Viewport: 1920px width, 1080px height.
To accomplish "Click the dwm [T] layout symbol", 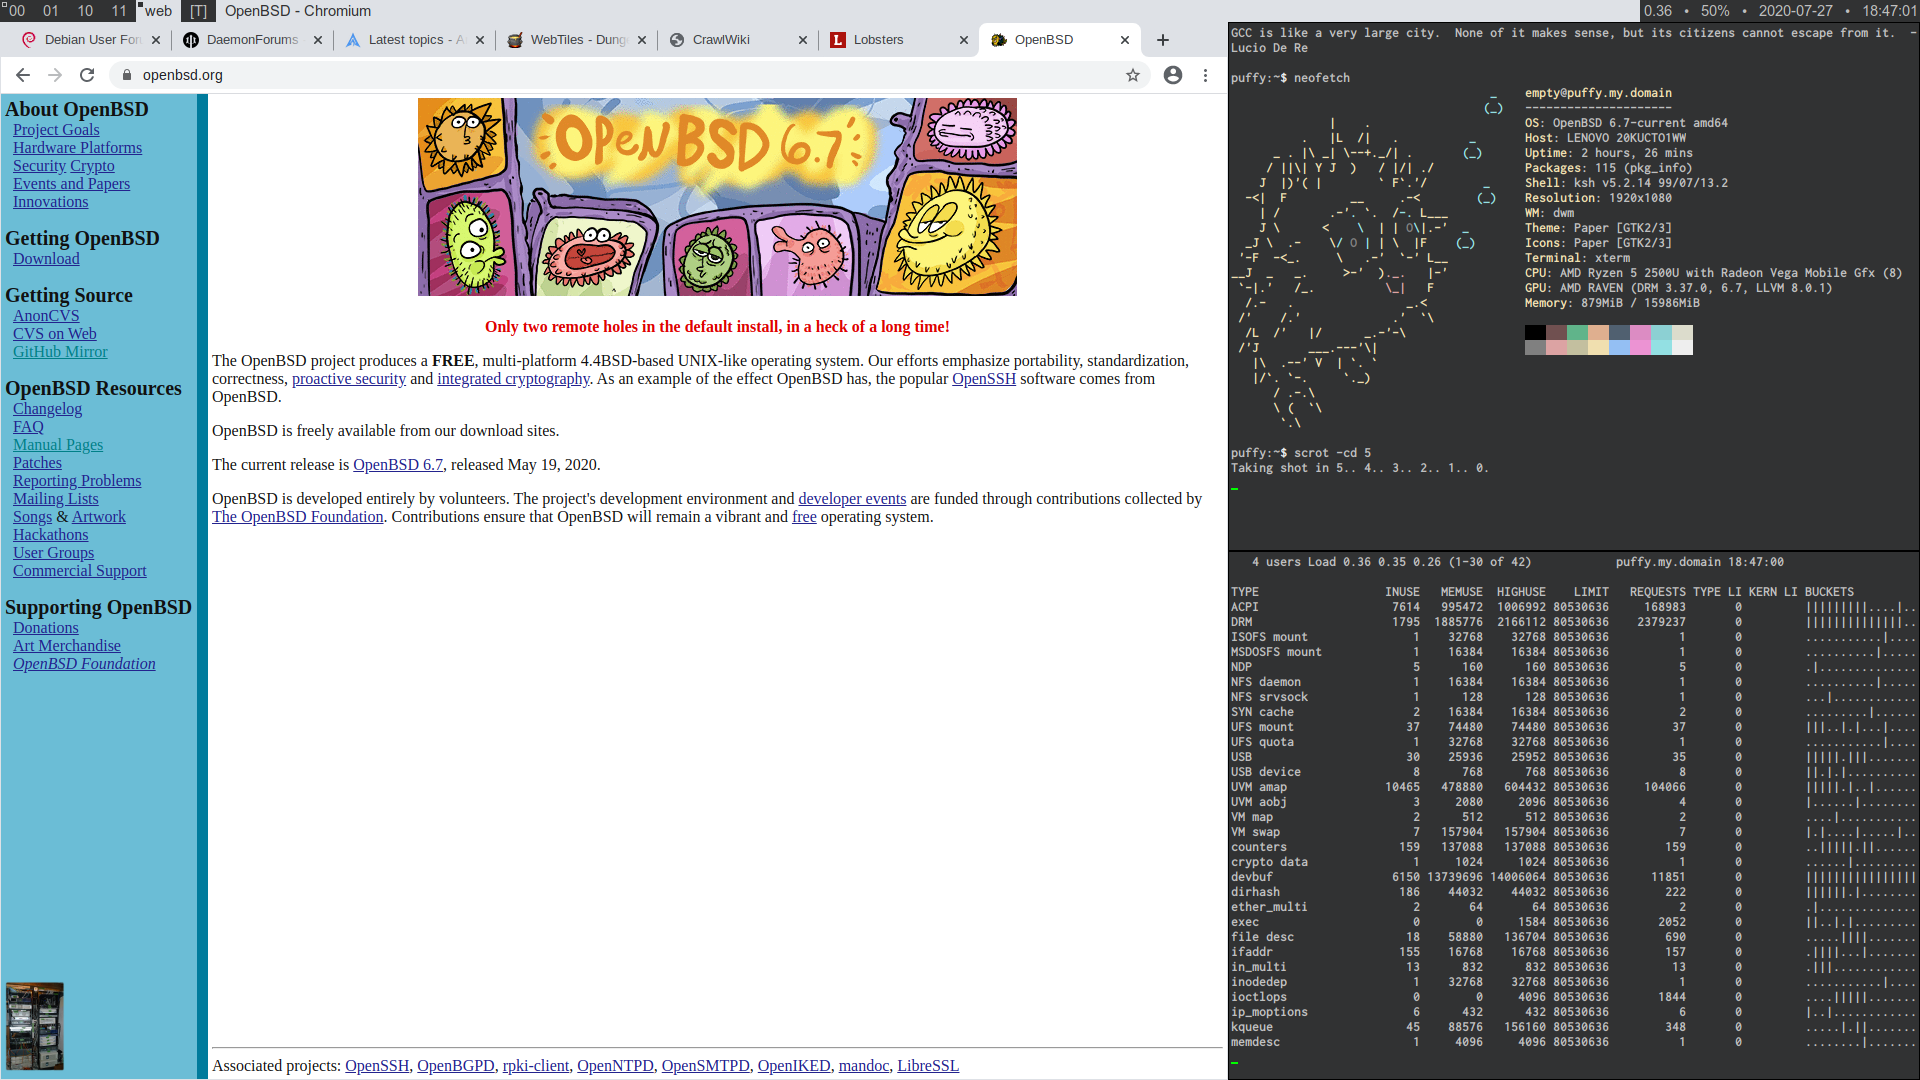I will (x=199, y=11).
